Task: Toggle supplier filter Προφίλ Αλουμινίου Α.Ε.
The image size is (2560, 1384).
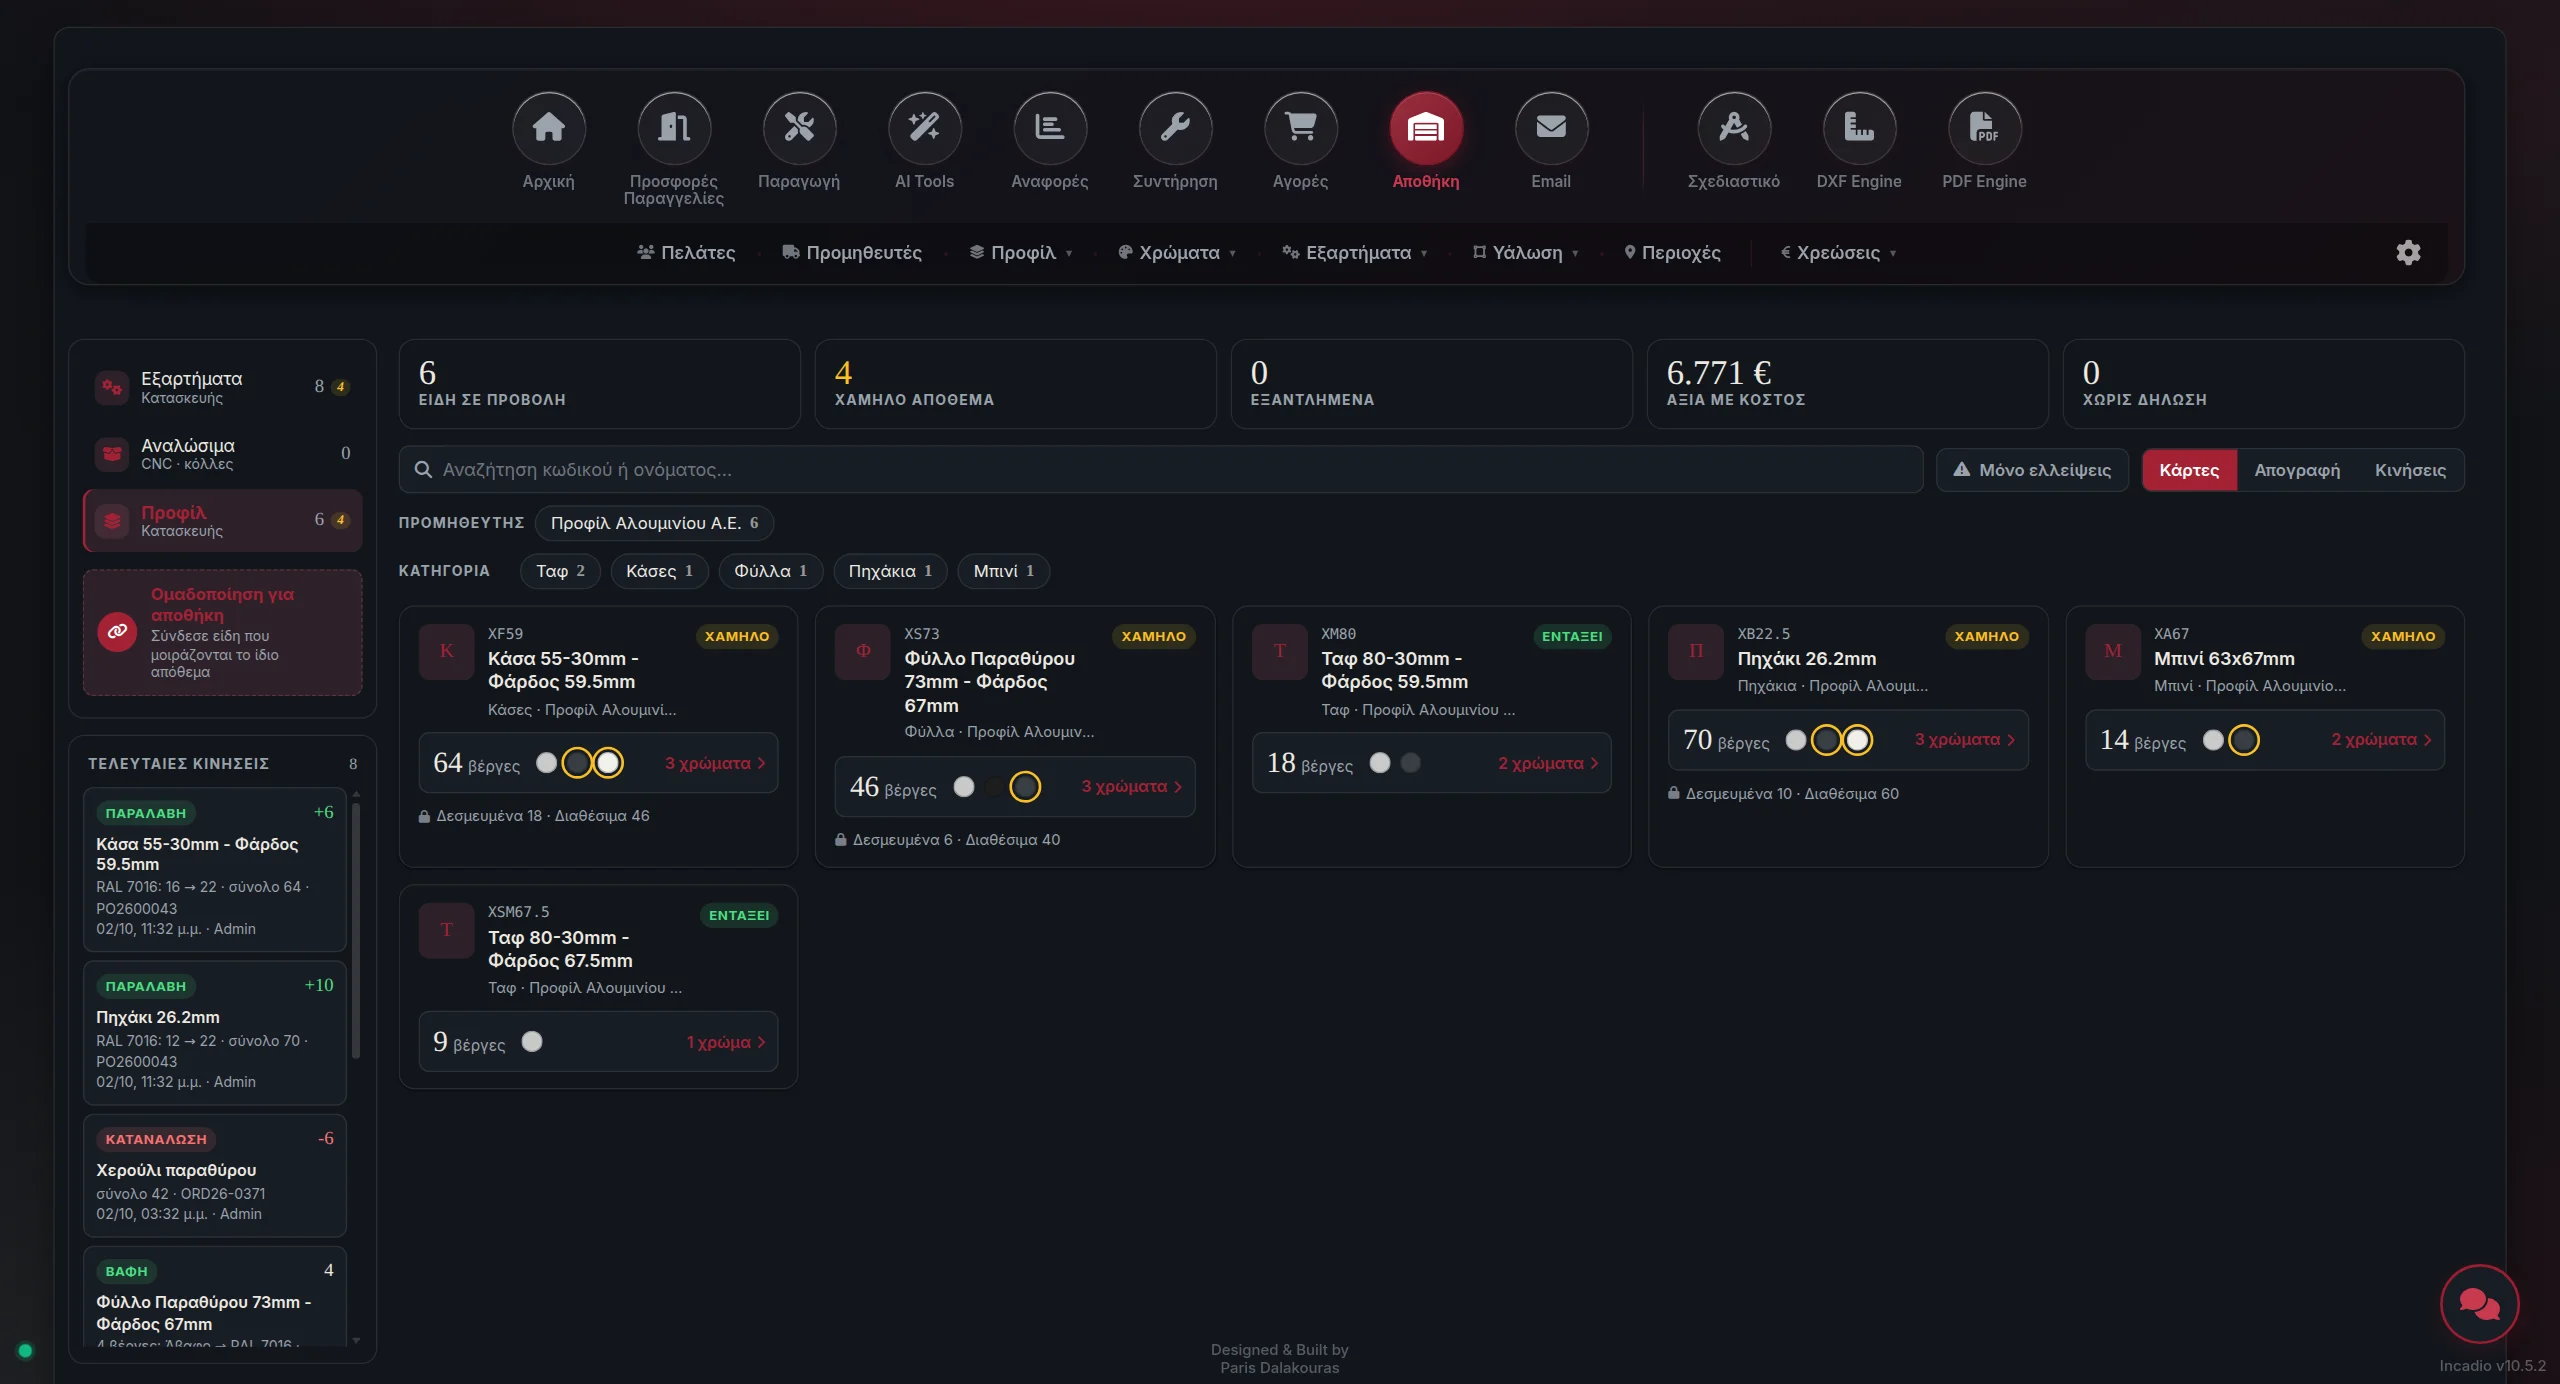Action: click(x=654, y=523)
